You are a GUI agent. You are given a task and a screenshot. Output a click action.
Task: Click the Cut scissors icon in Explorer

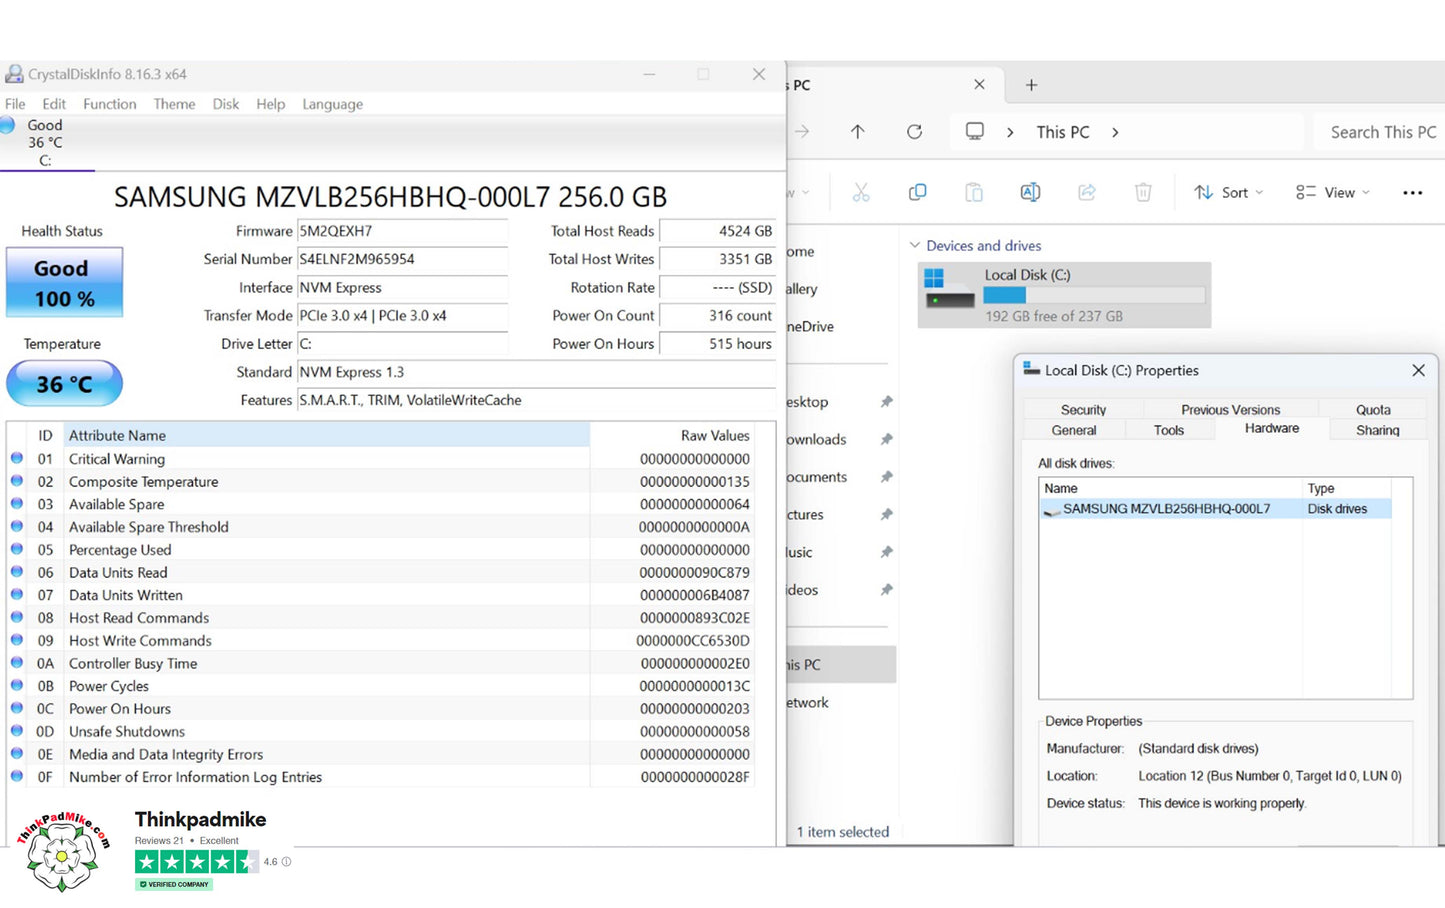click(861, 192)
